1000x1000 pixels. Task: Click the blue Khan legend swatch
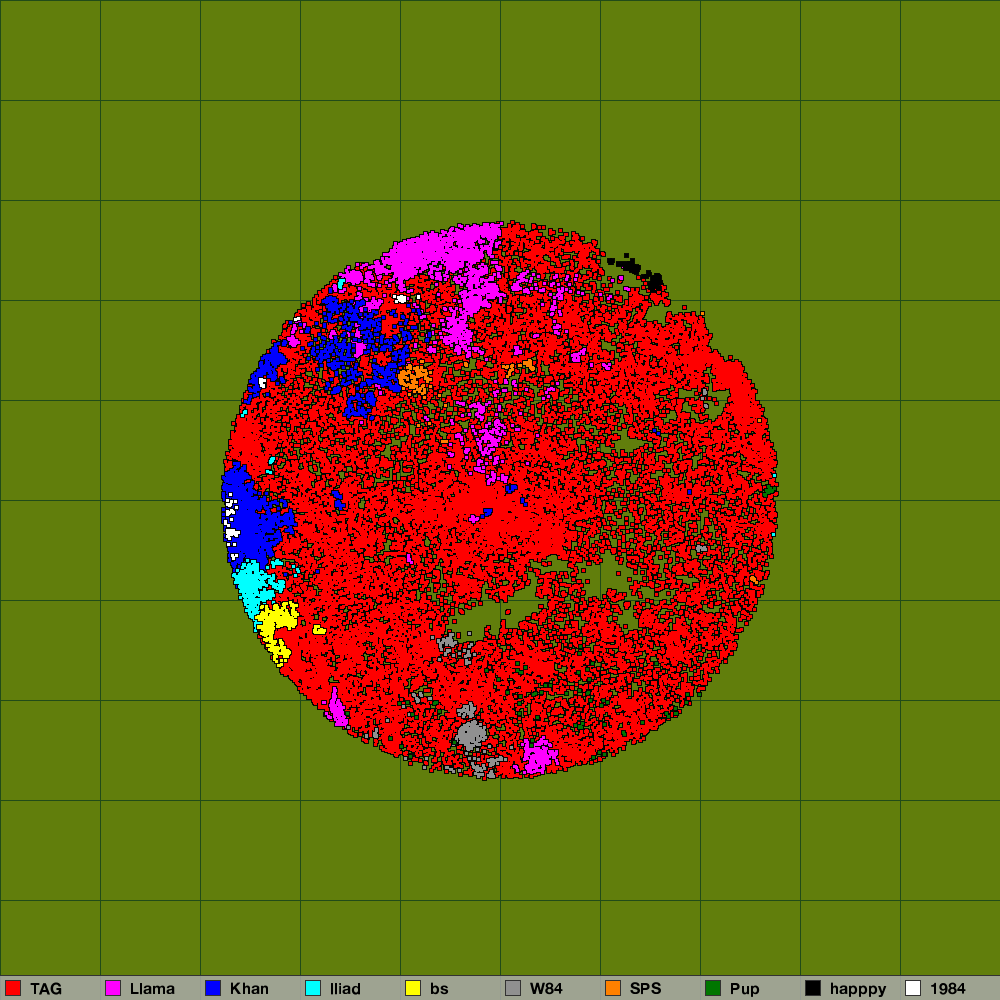(213, 988)
